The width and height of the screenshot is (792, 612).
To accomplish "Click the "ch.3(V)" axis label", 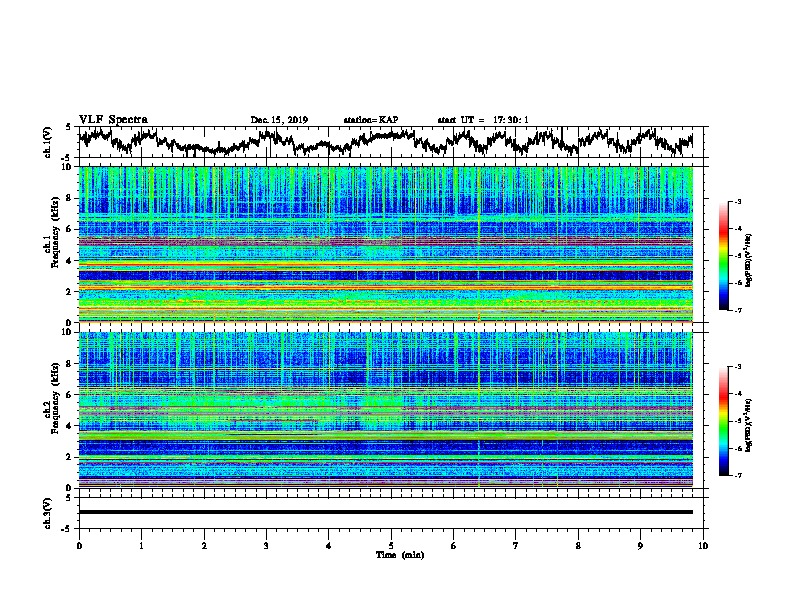I will point(48,513).
